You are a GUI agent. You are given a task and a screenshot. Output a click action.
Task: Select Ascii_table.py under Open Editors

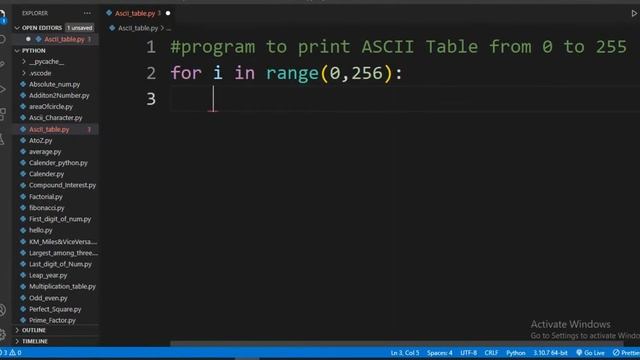tap(64, 39)
